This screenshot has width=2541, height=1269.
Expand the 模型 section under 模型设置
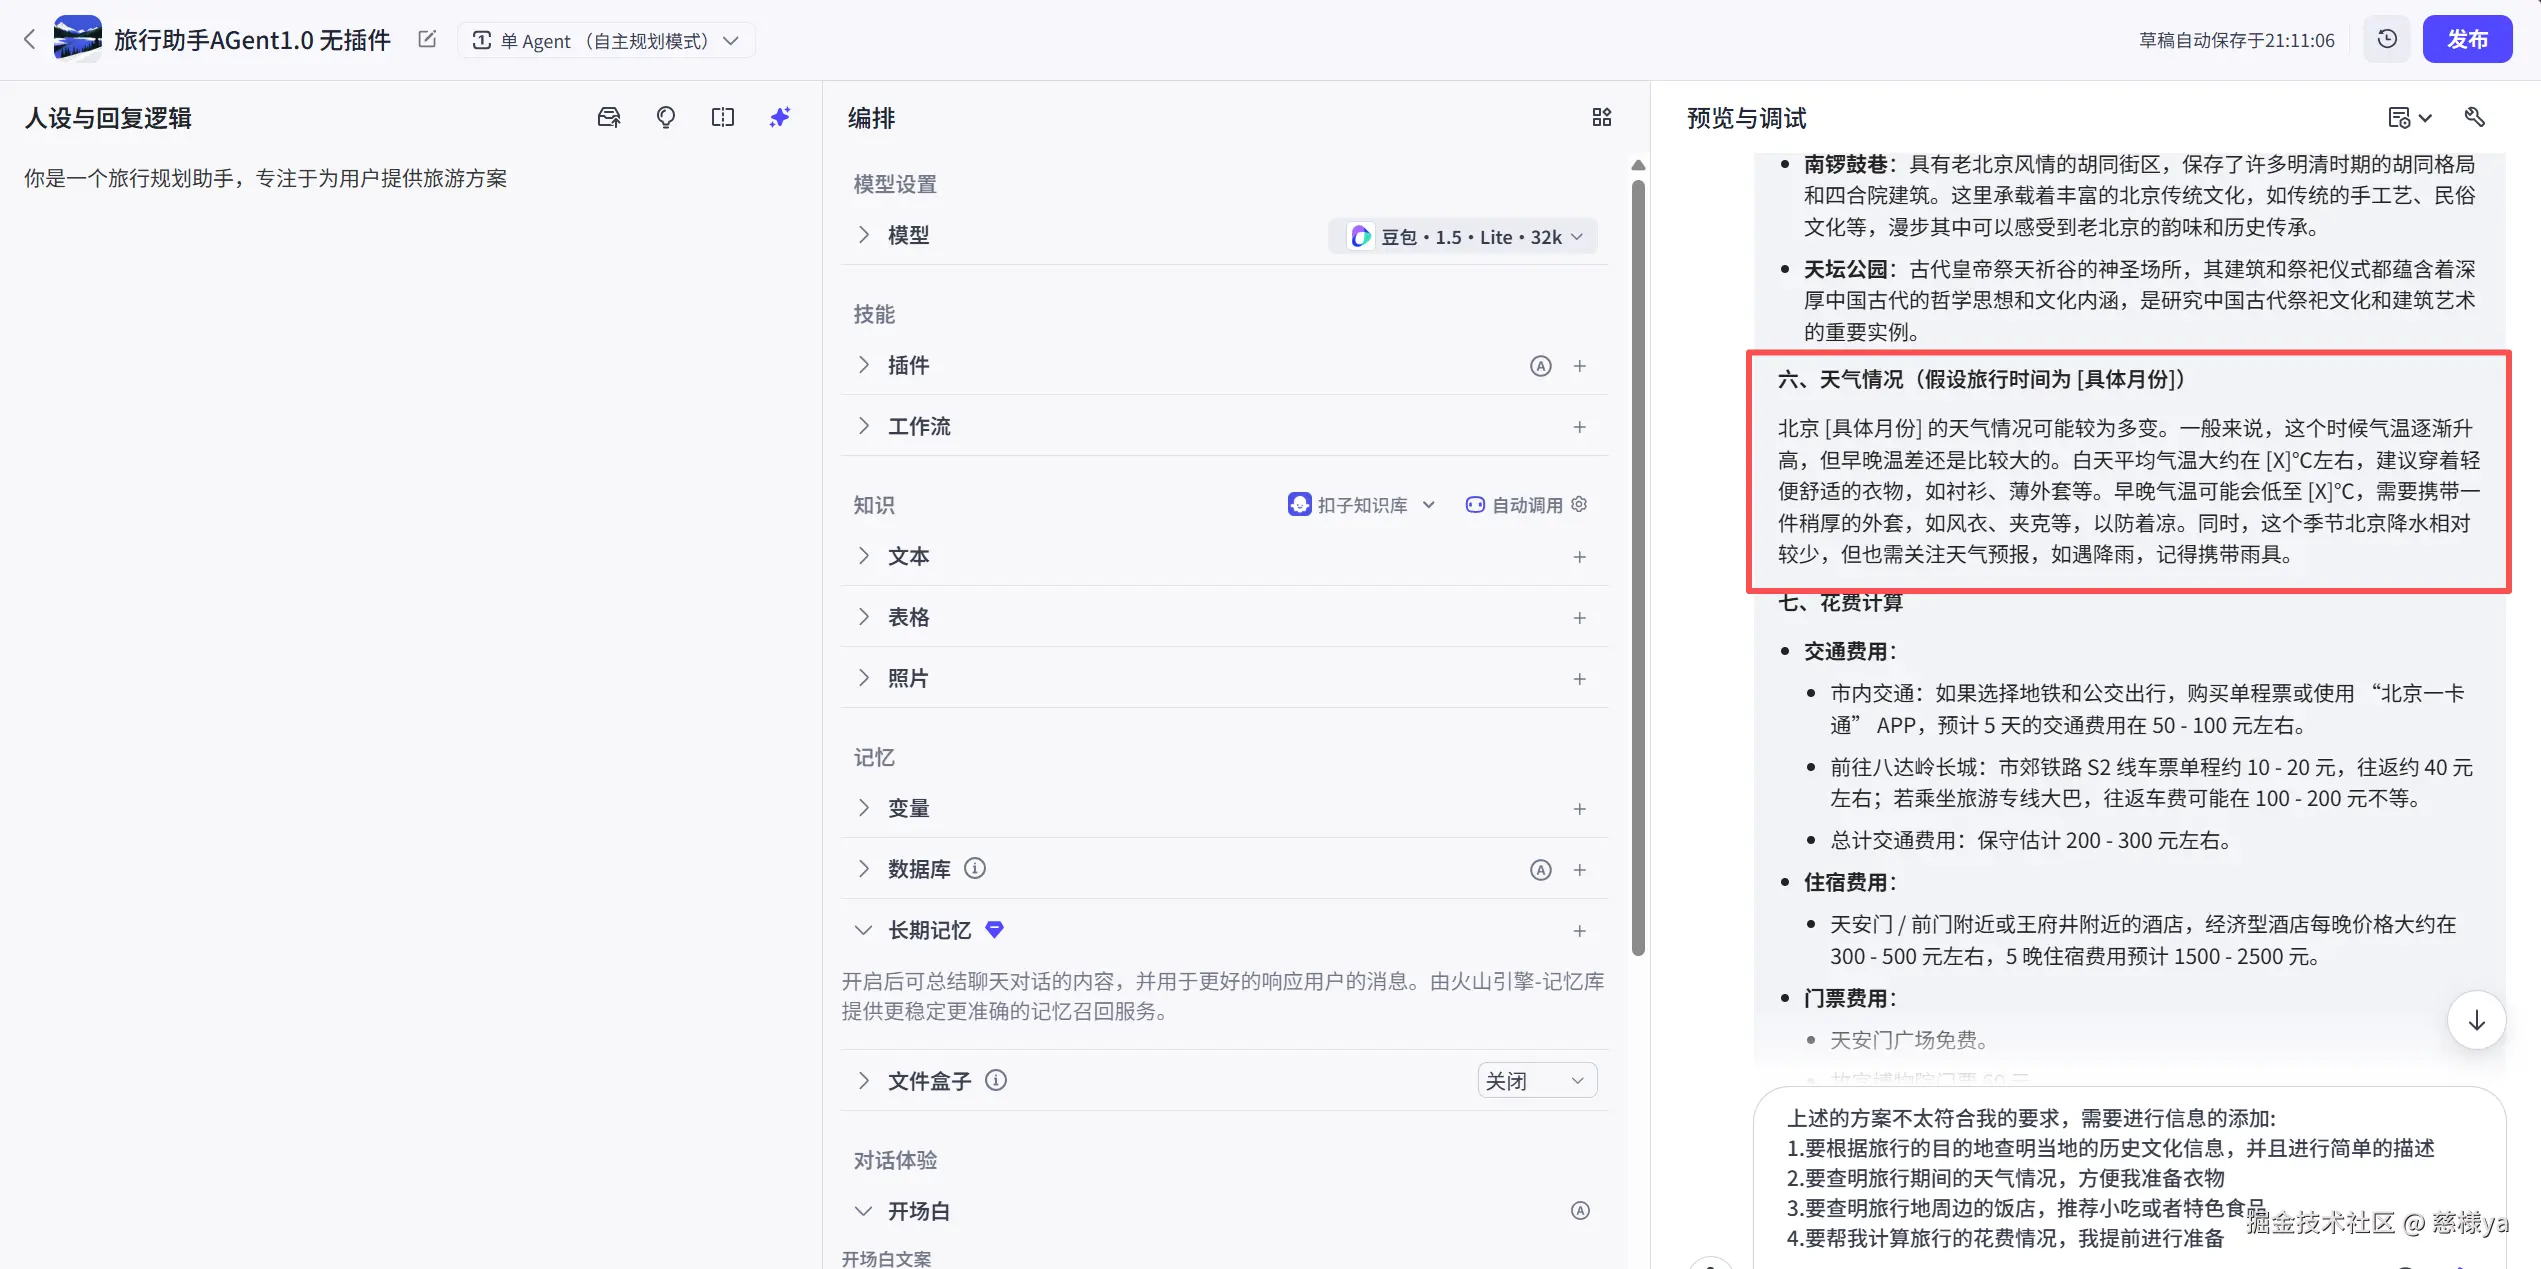point(864,235)
